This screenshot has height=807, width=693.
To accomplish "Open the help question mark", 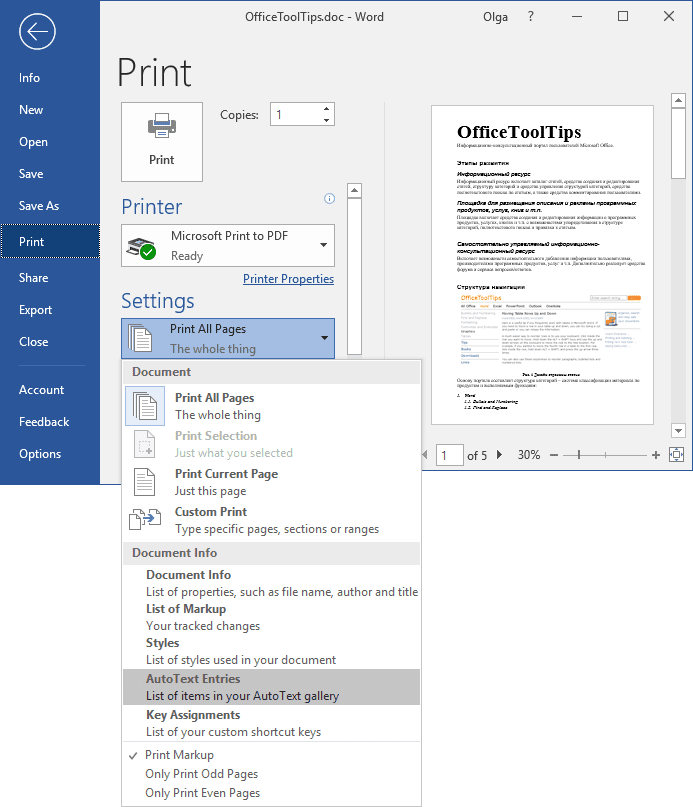I will tap(531, 16).
